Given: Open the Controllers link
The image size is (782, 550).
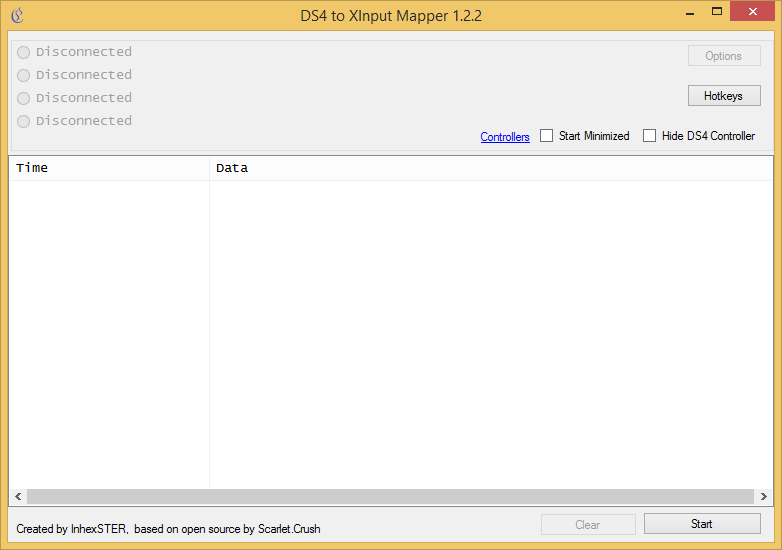Looking at the screenshot, I should [x=505, y=137].
